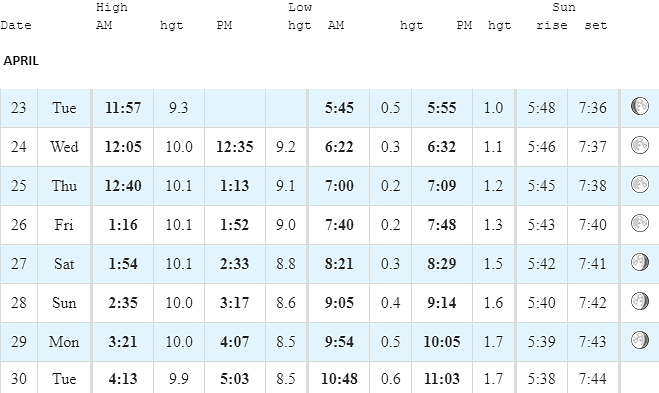Select the moon icon in Thursday 25 row
This screenshot has width=659, height=393.
pos(640,184)
